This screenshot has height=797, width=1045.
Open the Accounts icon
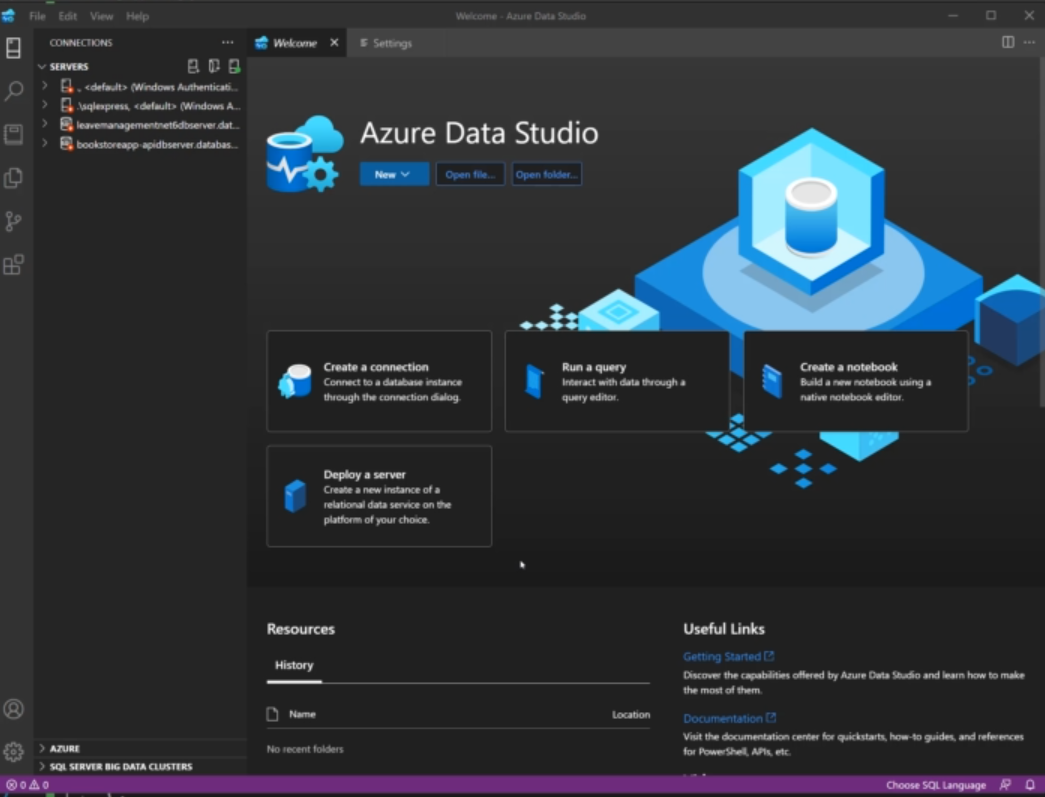tap(13, 709)
